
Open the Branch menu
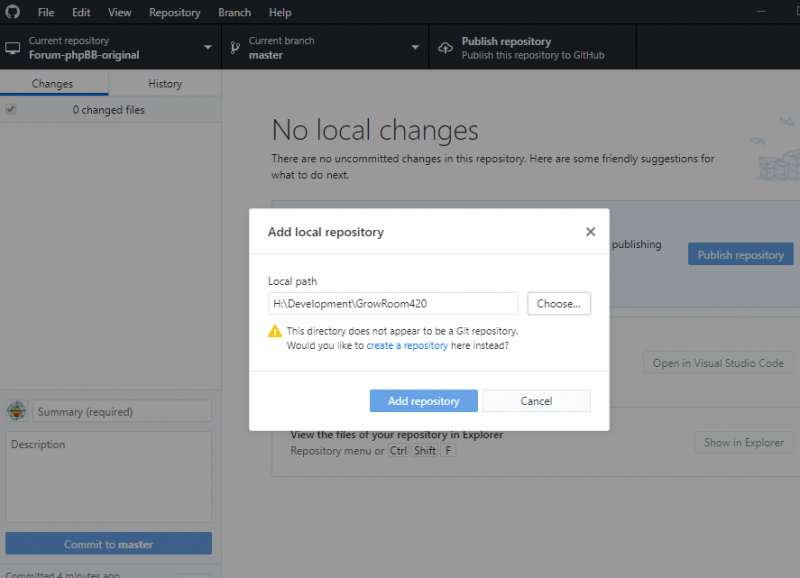pyautogui.click(x=234, y=12)
